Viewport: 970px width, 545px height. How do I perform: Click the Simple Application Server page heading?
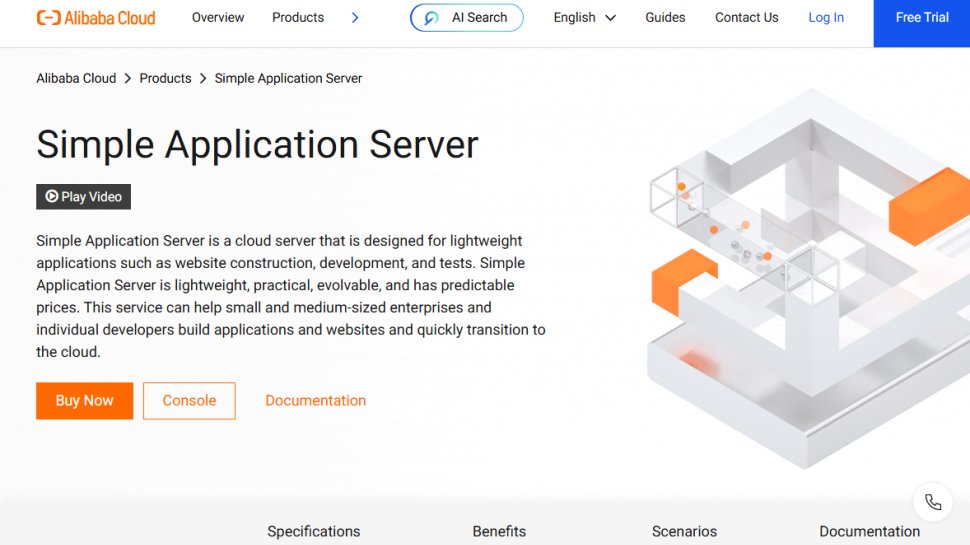pyautogui.click(x=257, y=145)
